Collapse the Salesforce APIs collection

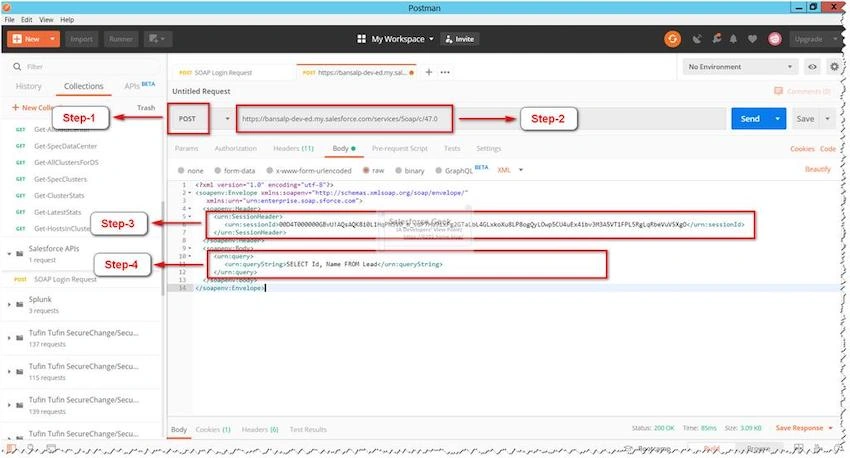[x=9, y=254]
